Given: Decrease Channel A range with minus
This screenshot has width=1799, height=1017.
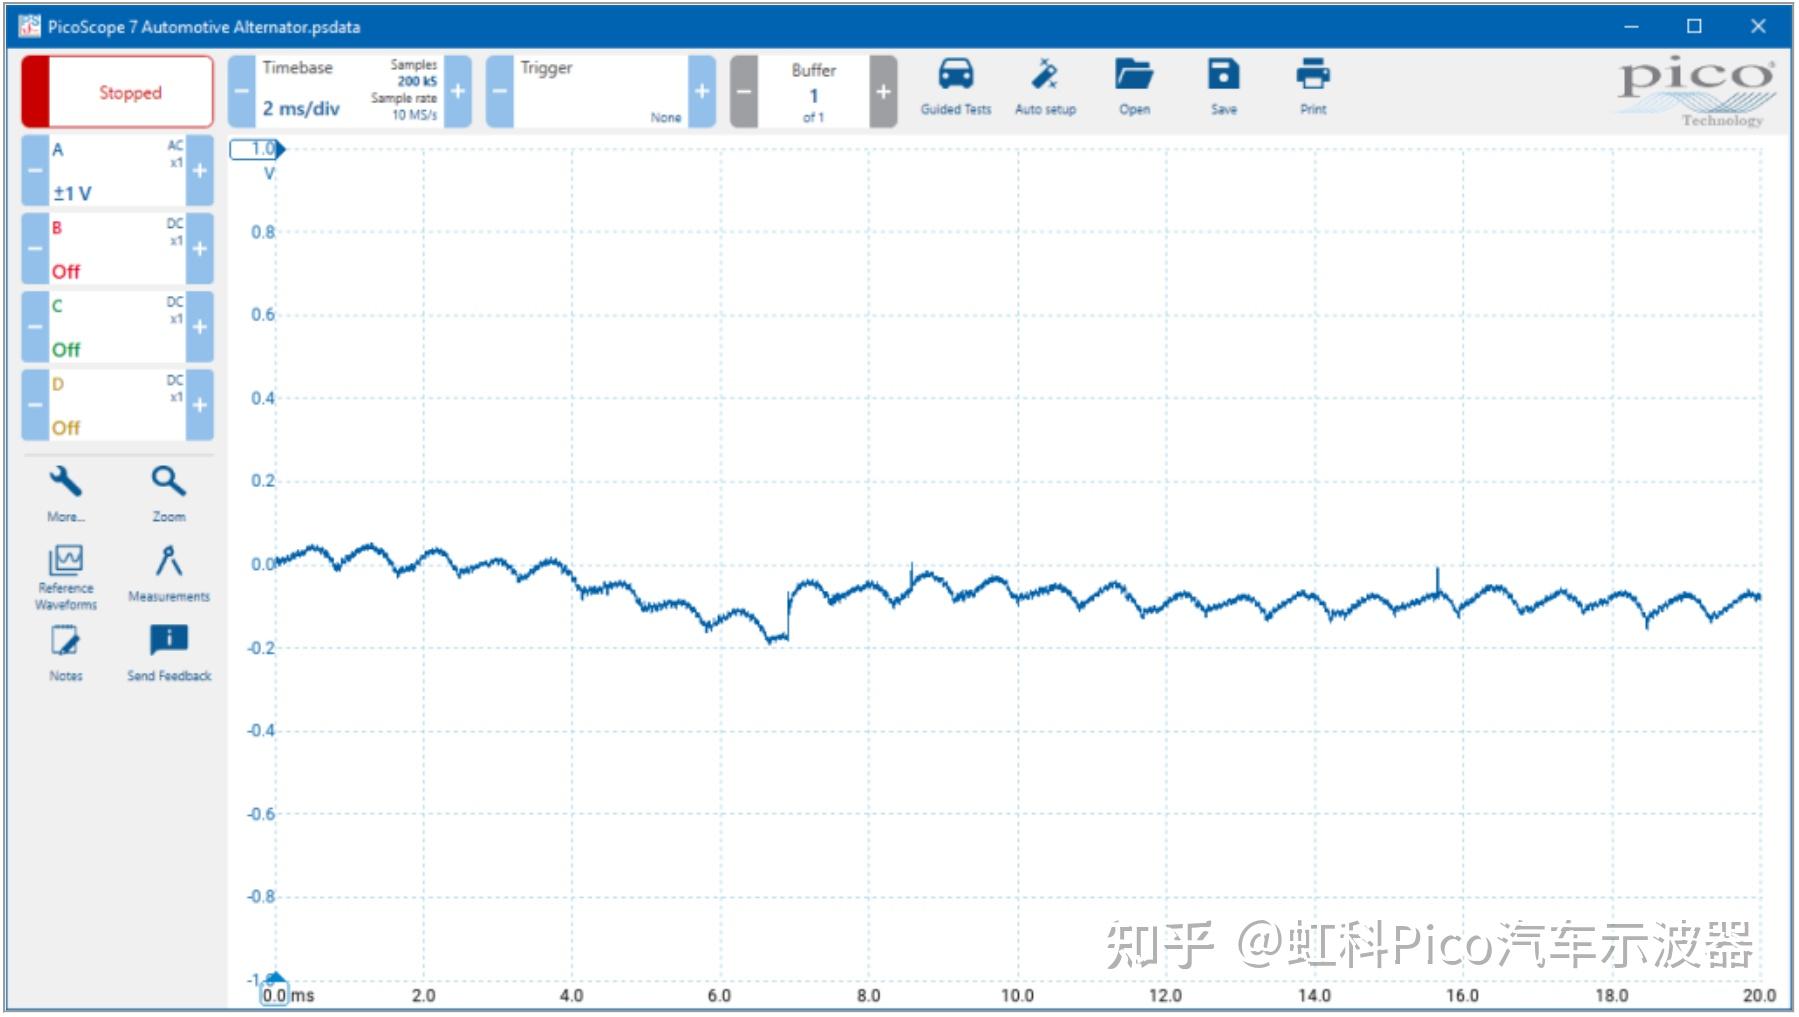Looking at the screenshot, I should tap(35, 170).
